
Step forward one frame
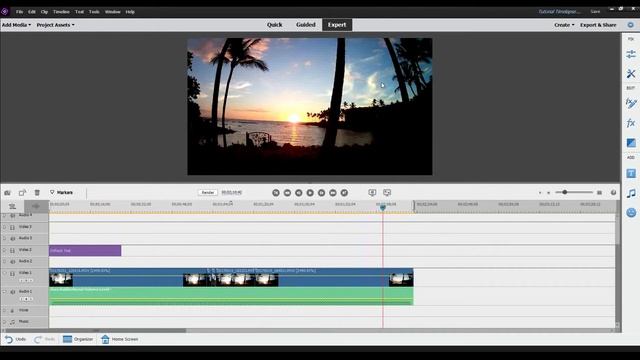point(322,193)
